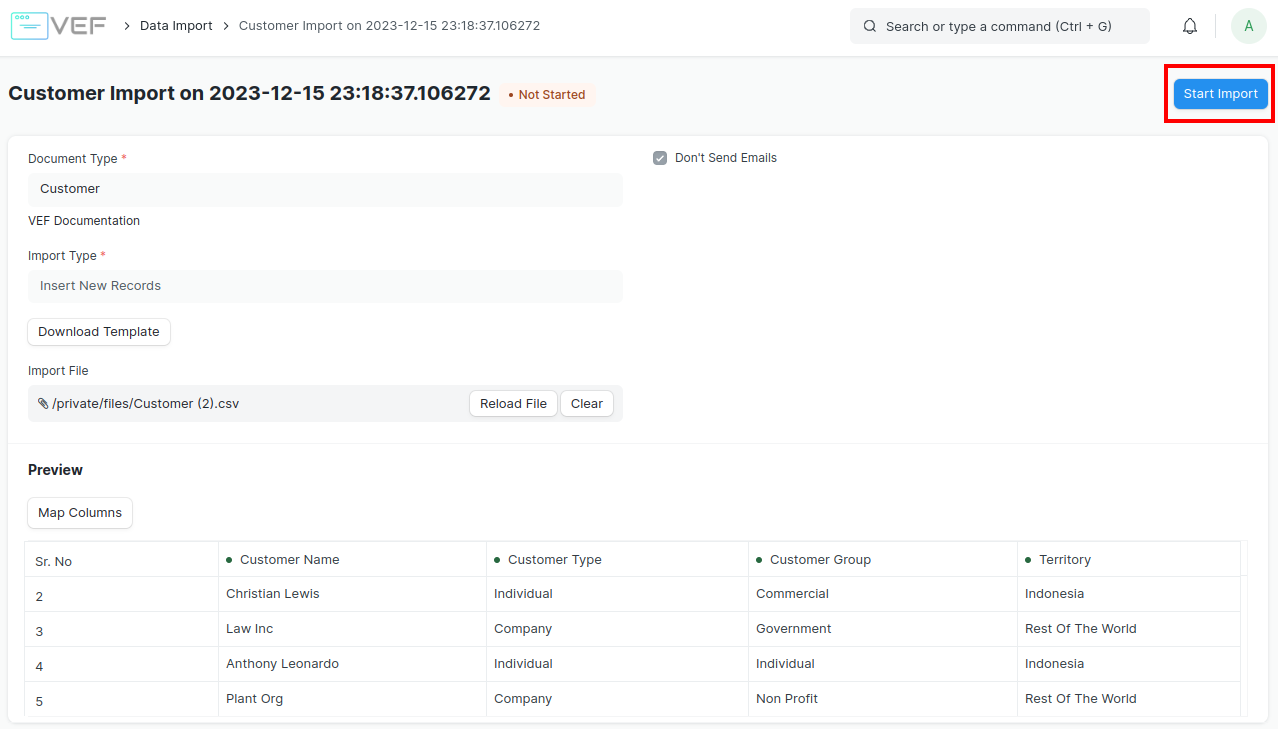Click serial number 2 cell

(x=121, y=595)
